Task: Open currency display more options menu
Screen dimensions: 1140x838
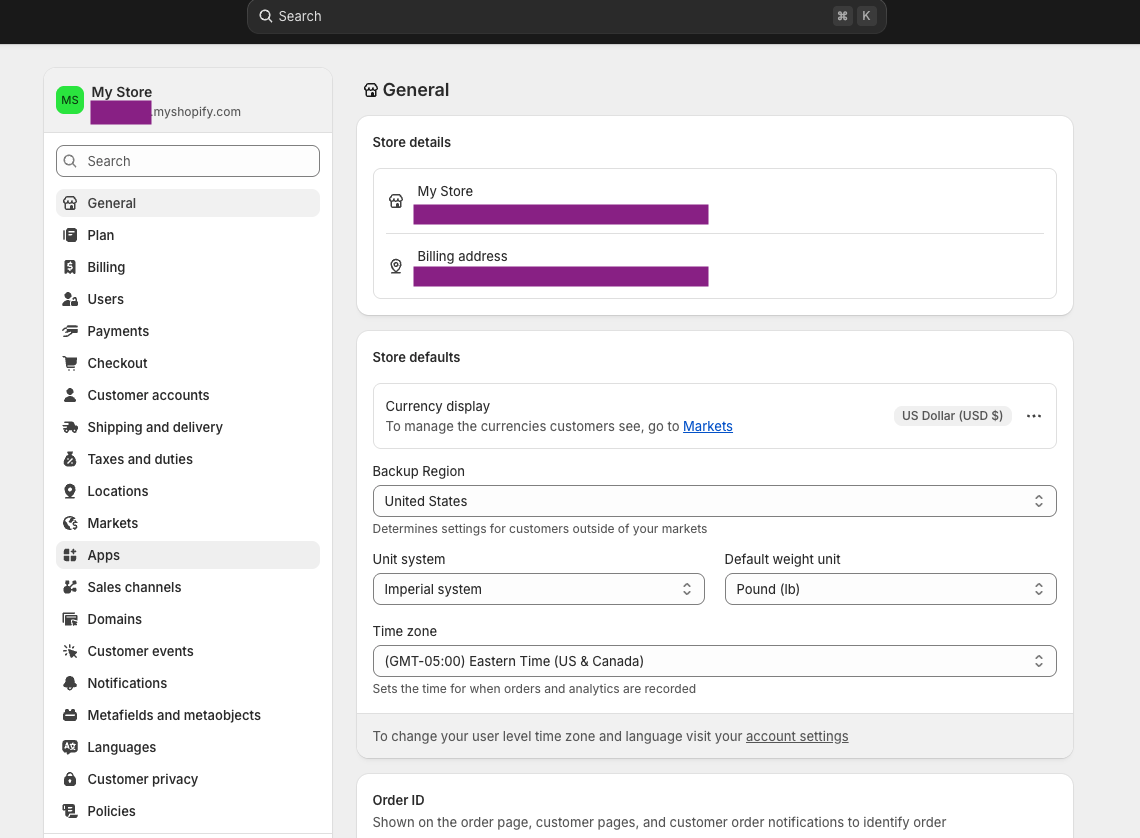Action: click(1034, 416)
